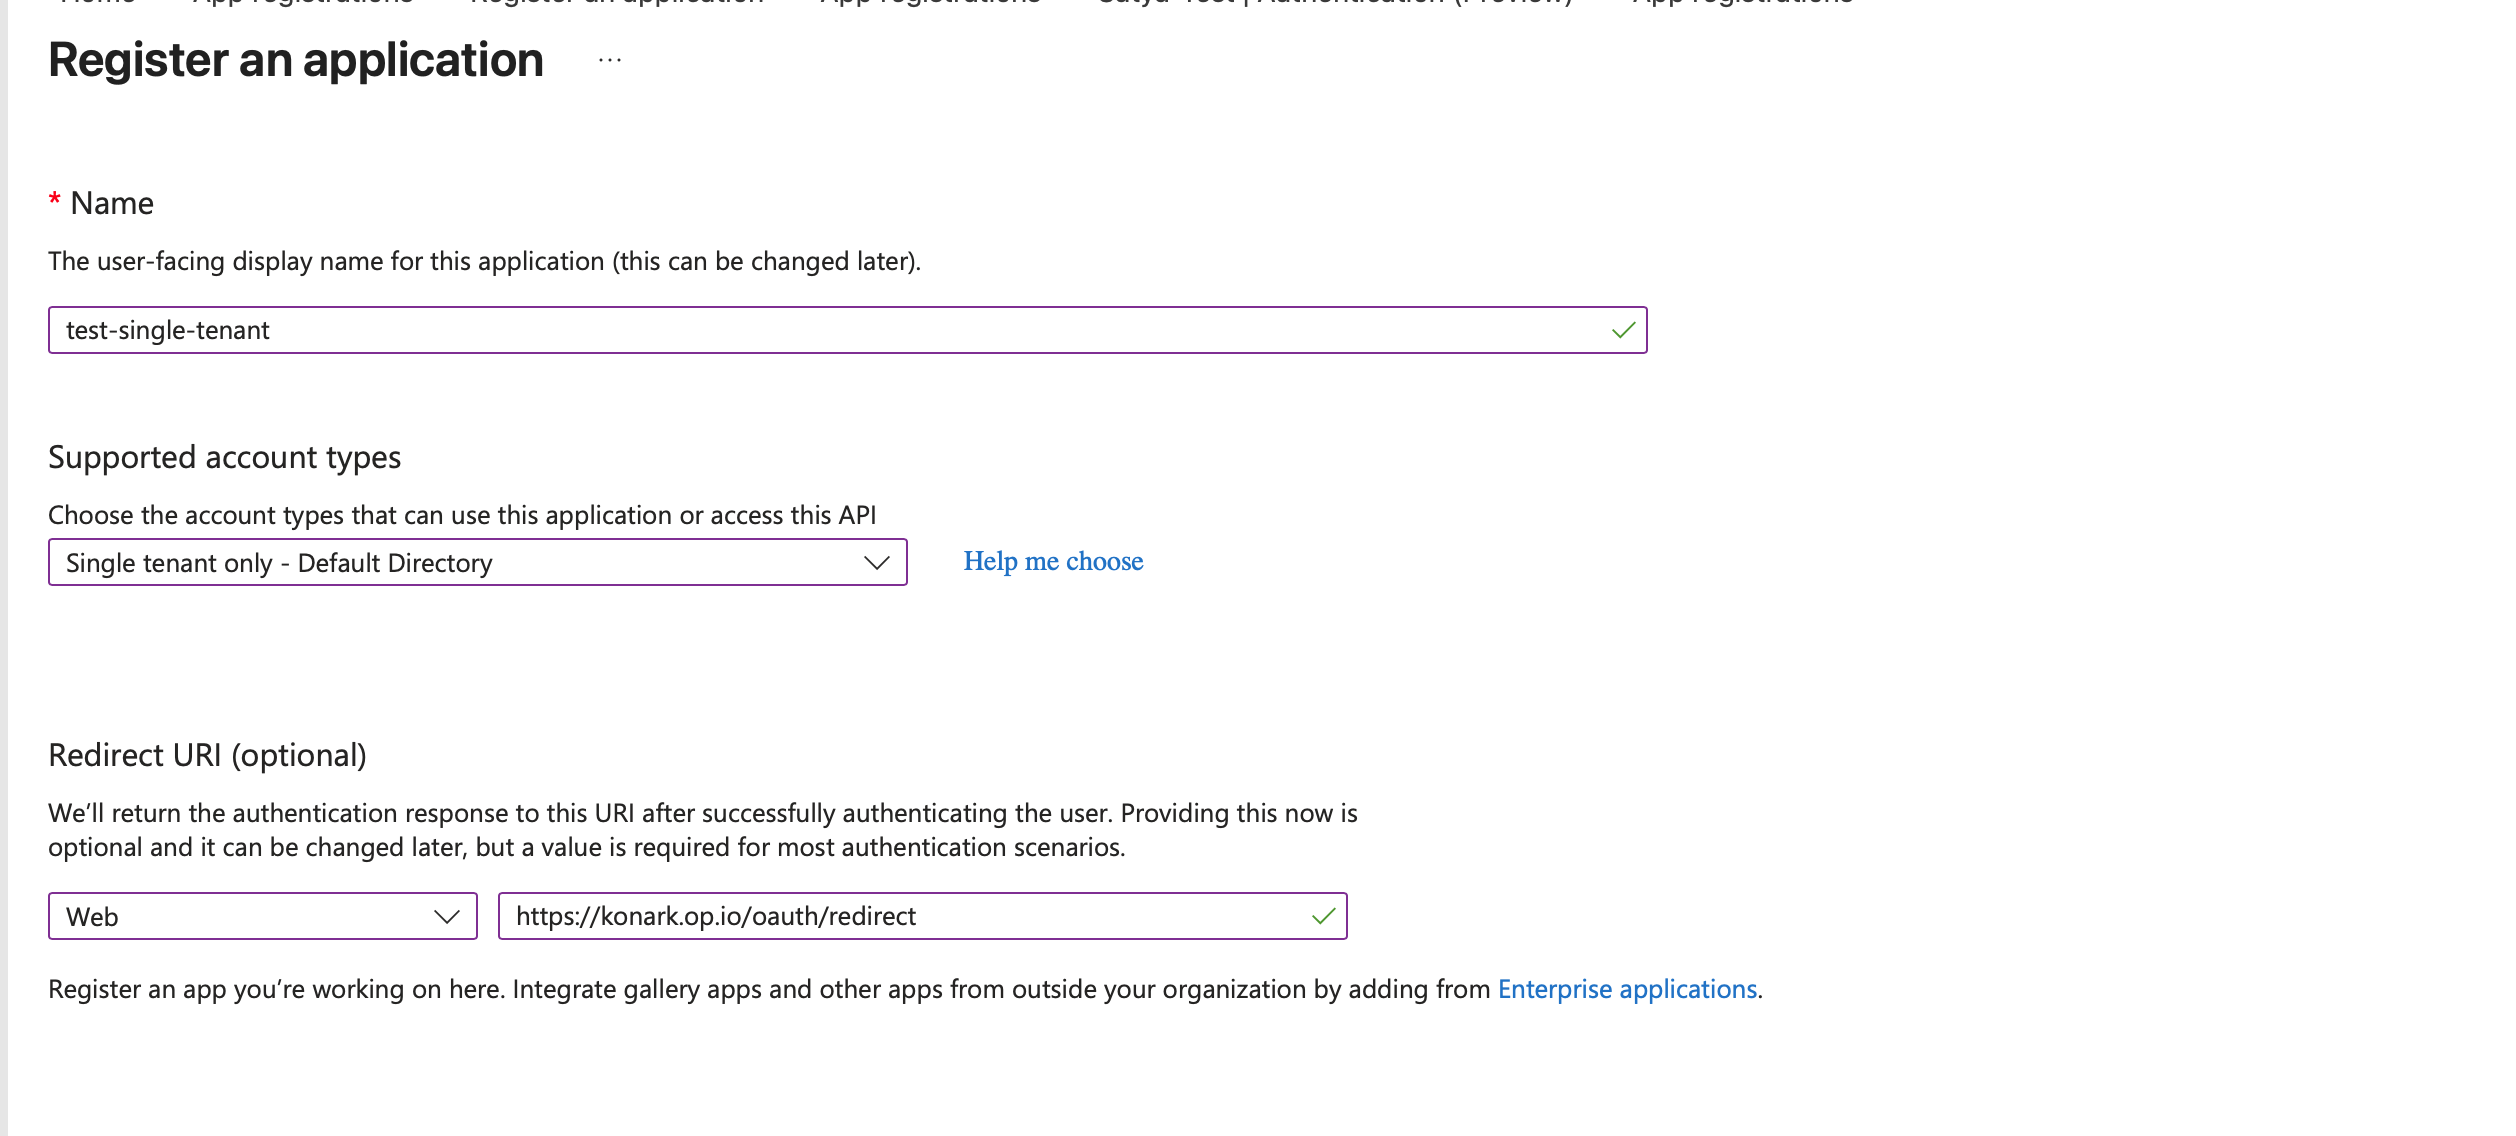Focus the test-single-tenant name input field
Screen dimensions: 2516x1136
[x=800, y=330]
